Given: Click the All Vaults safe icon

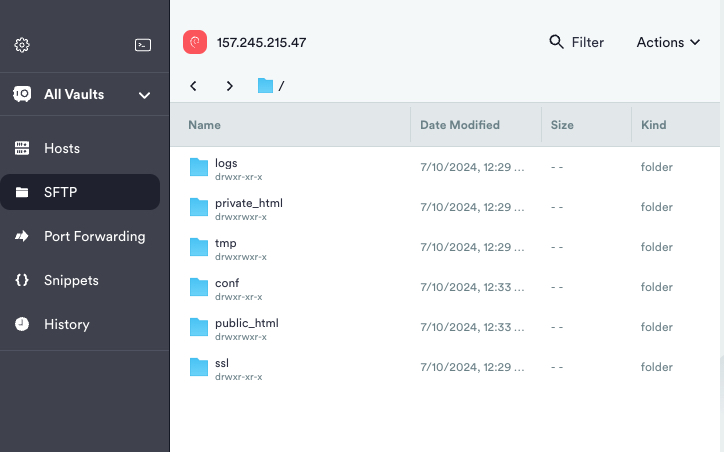Looking at the screenshot, I should [x=22, y=94].
